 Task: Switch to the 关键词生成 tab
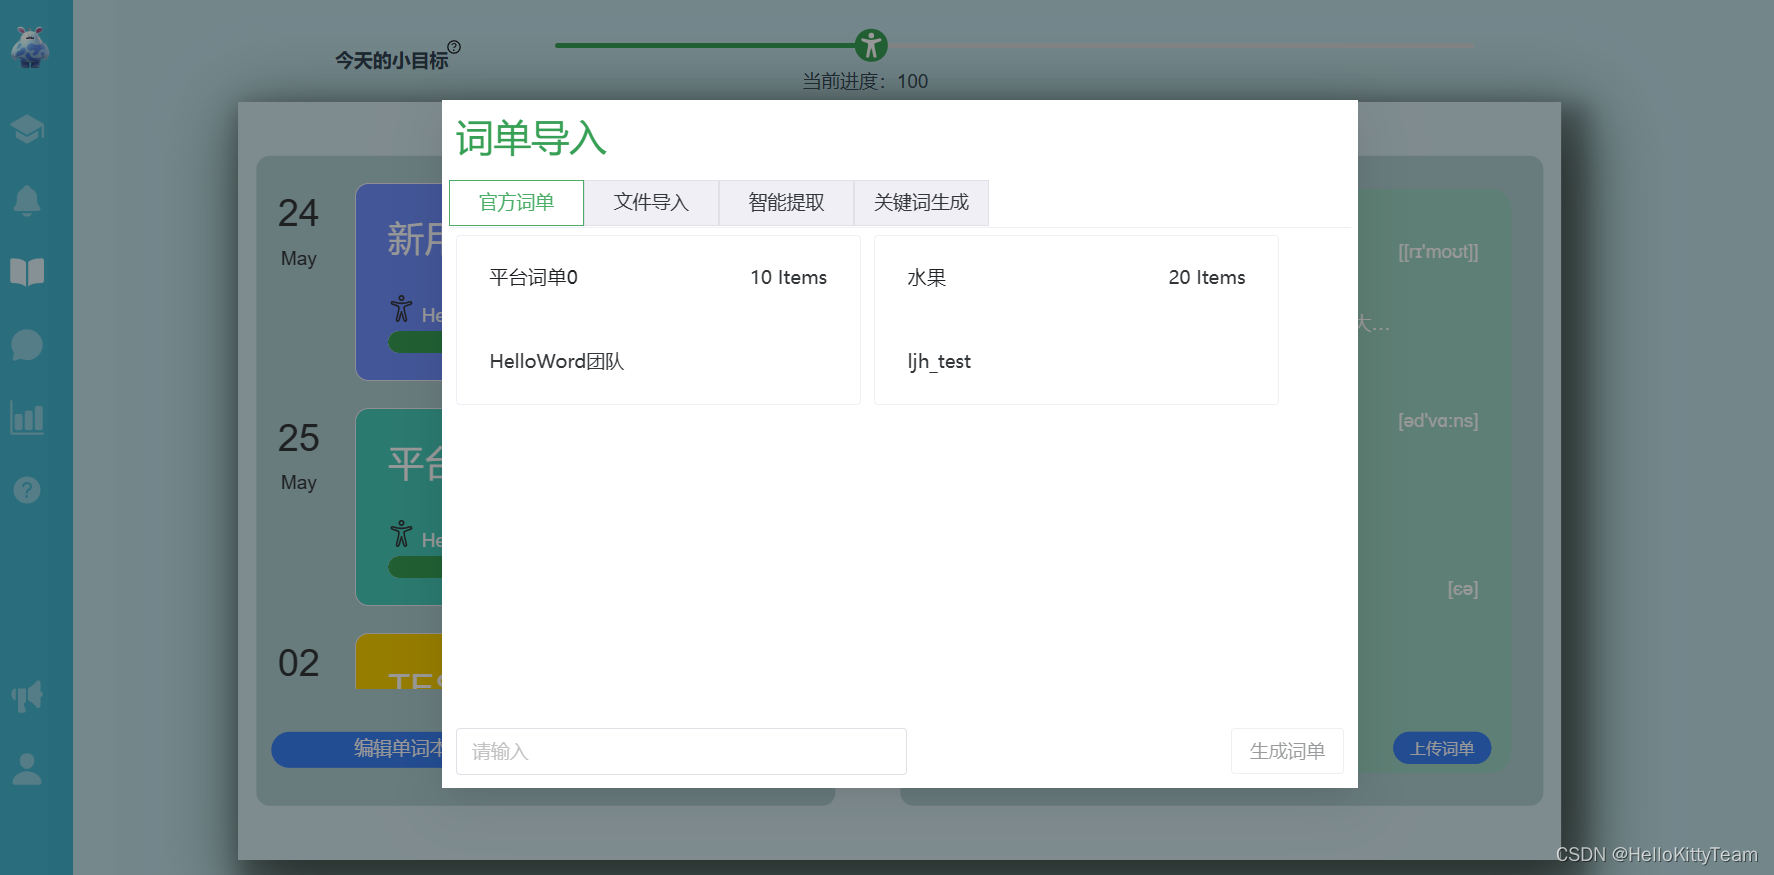[921, 203]
